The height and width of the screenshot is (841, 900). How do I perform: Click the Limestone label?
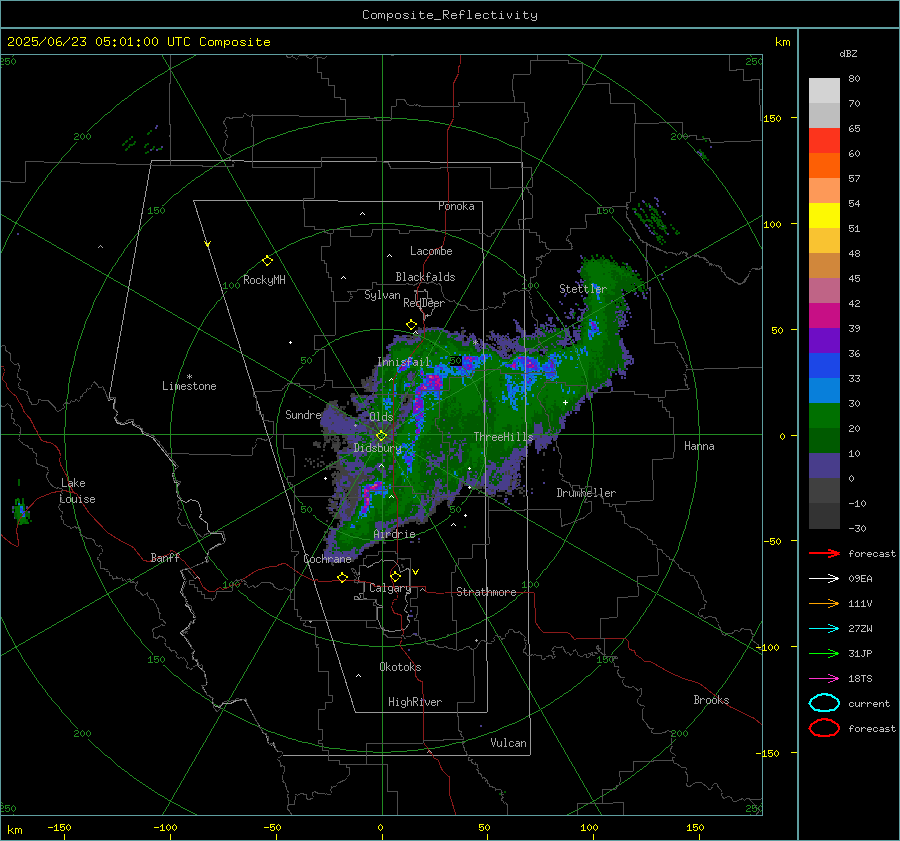(x=189, y=386)
